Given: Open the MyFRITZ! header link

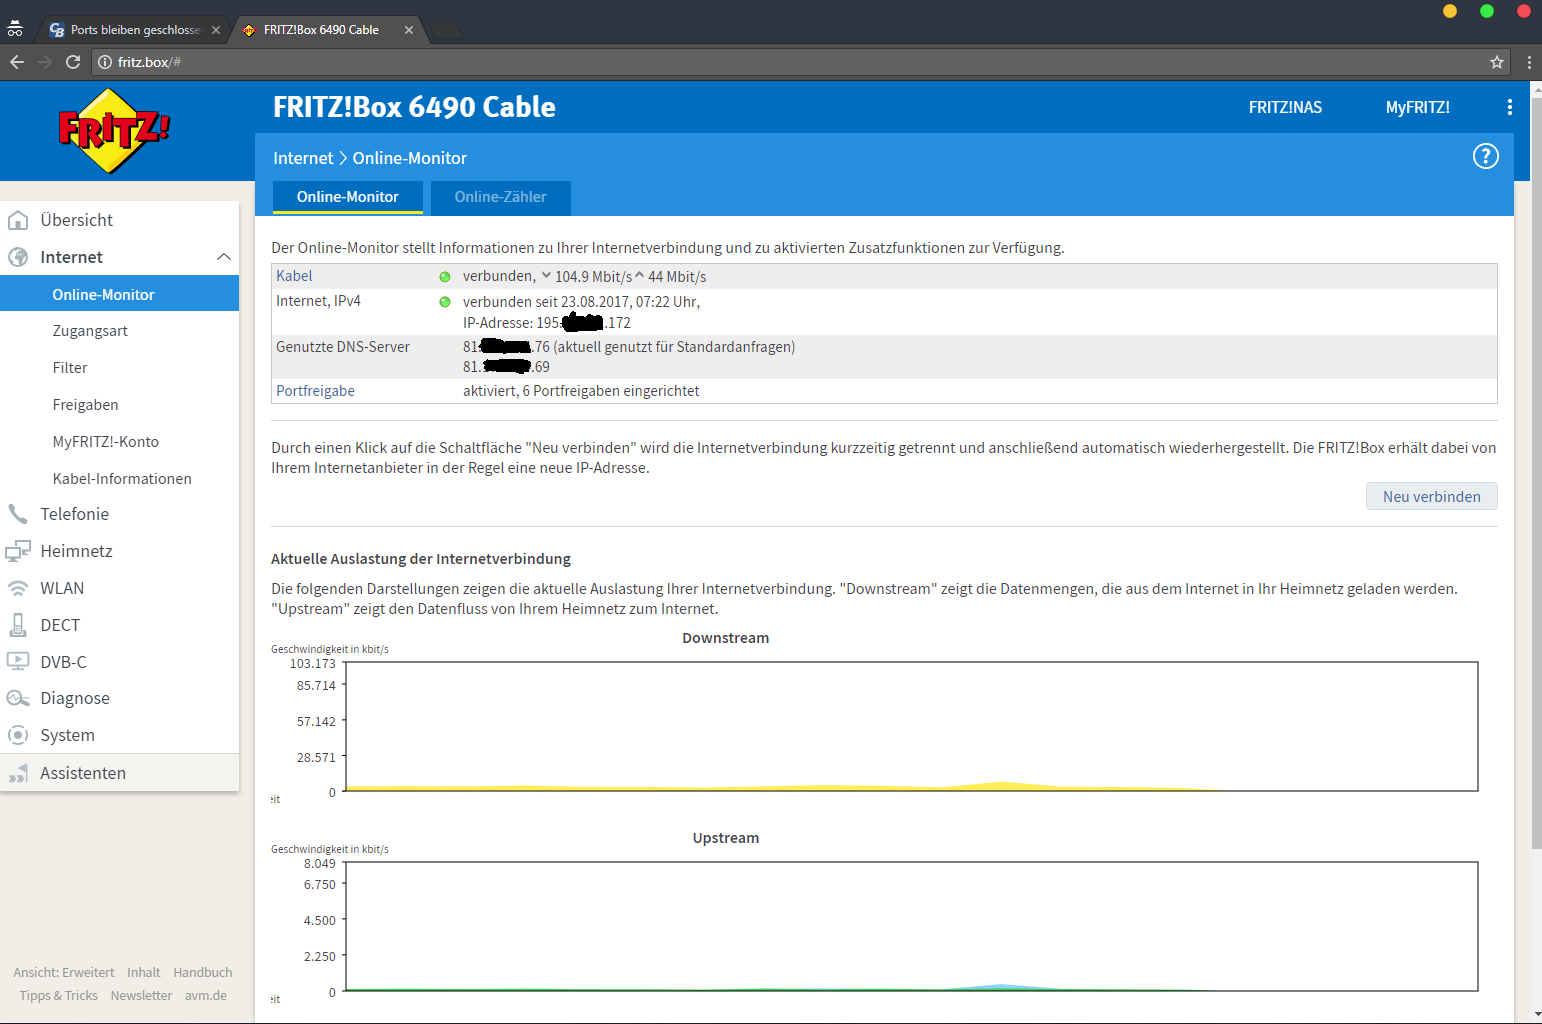Looking at the screenshot, I should point(1418,107).
